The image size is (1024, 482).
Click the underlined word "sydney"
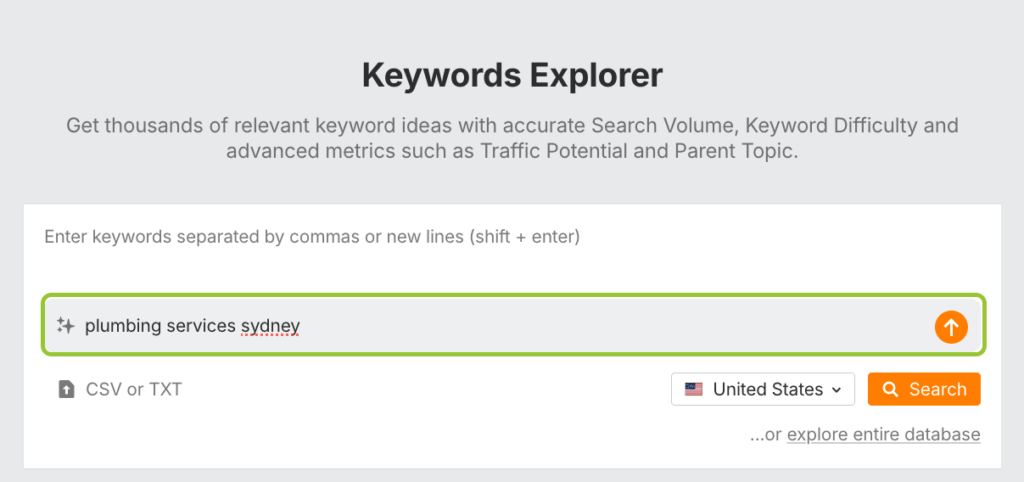[270, 326]
